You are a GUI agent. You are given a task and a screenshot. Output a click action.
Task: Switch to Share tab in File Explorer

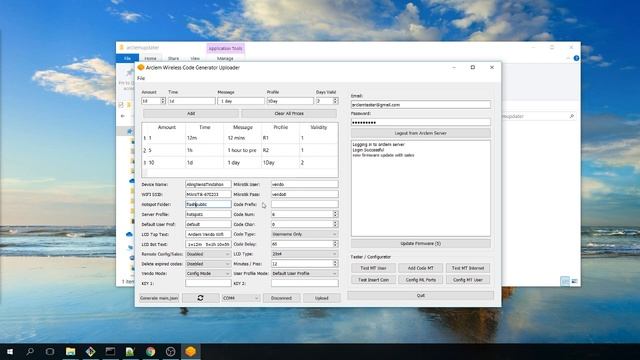pyautogui.click(x=173, y=59)
